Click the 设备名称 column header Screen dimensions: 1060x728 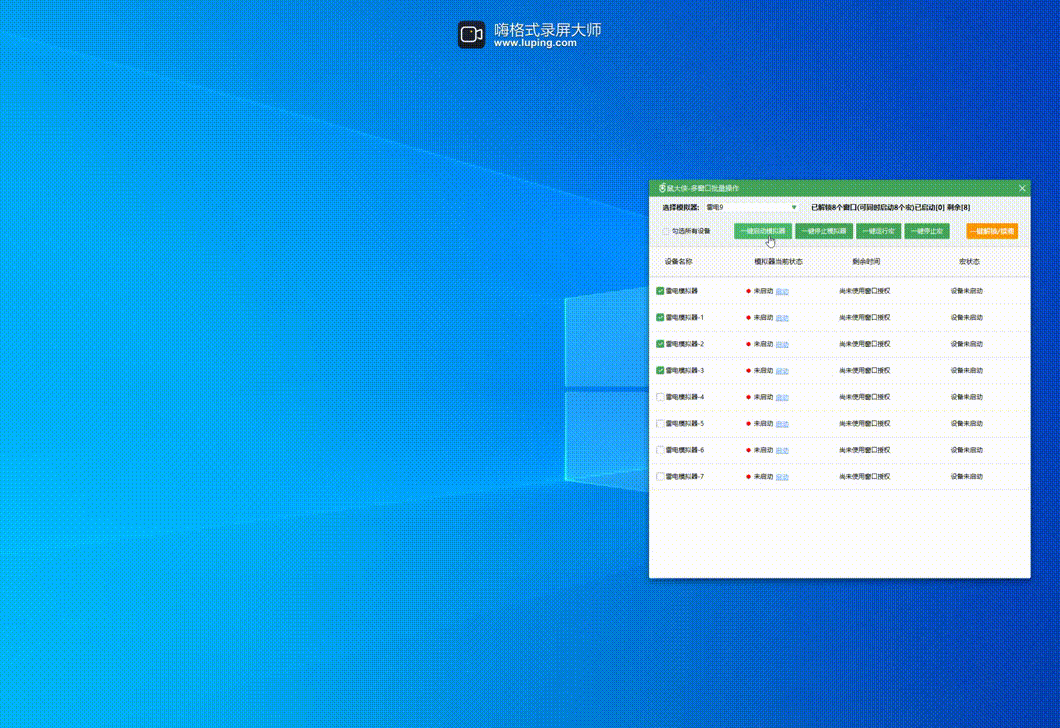pyautogui.click(x=678, y=262)
